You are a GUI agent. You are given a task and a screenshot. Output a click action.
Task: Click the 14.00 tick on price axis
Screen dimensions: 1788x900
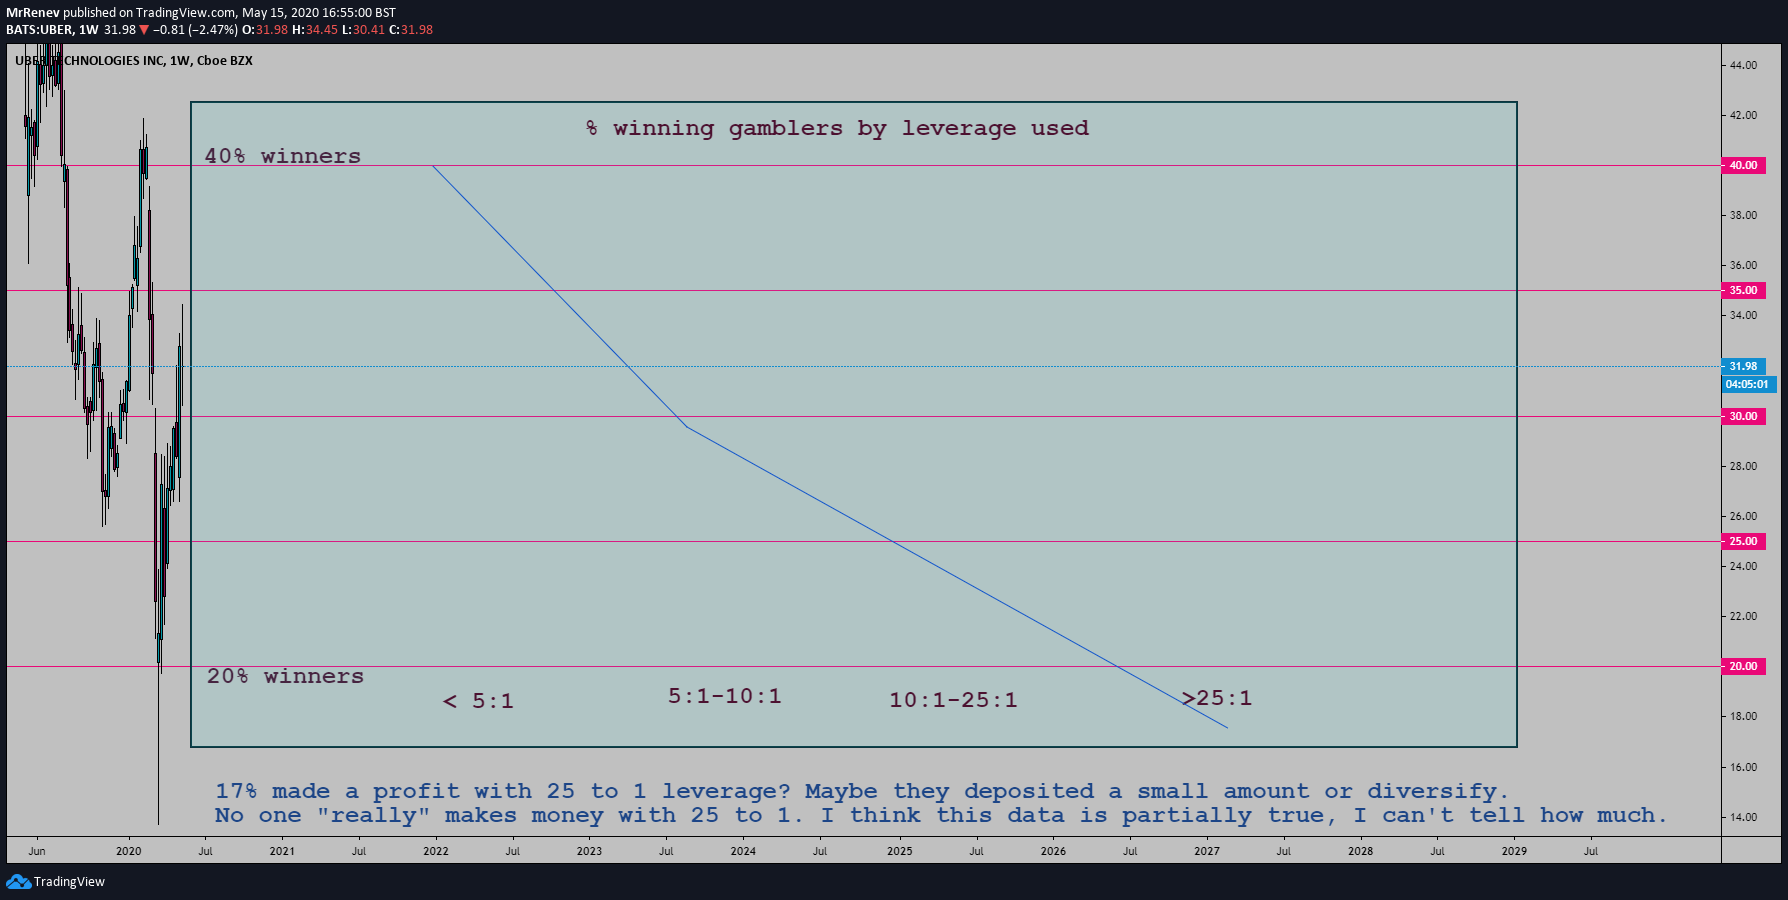point(1743,817)
